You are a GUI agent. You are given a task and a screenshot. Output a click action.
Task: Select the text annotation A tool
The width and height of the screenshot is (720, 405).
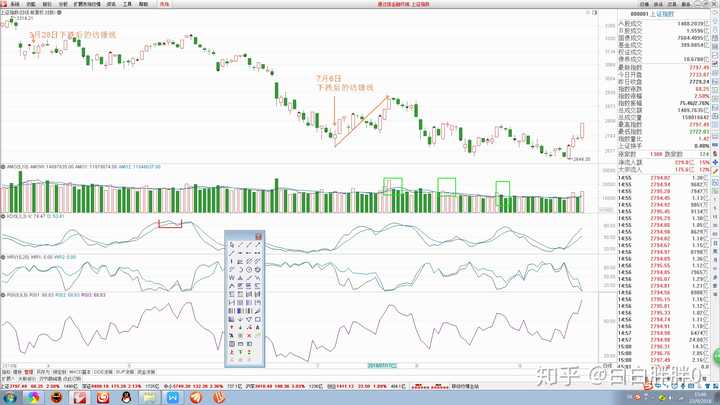pos(258,327)
